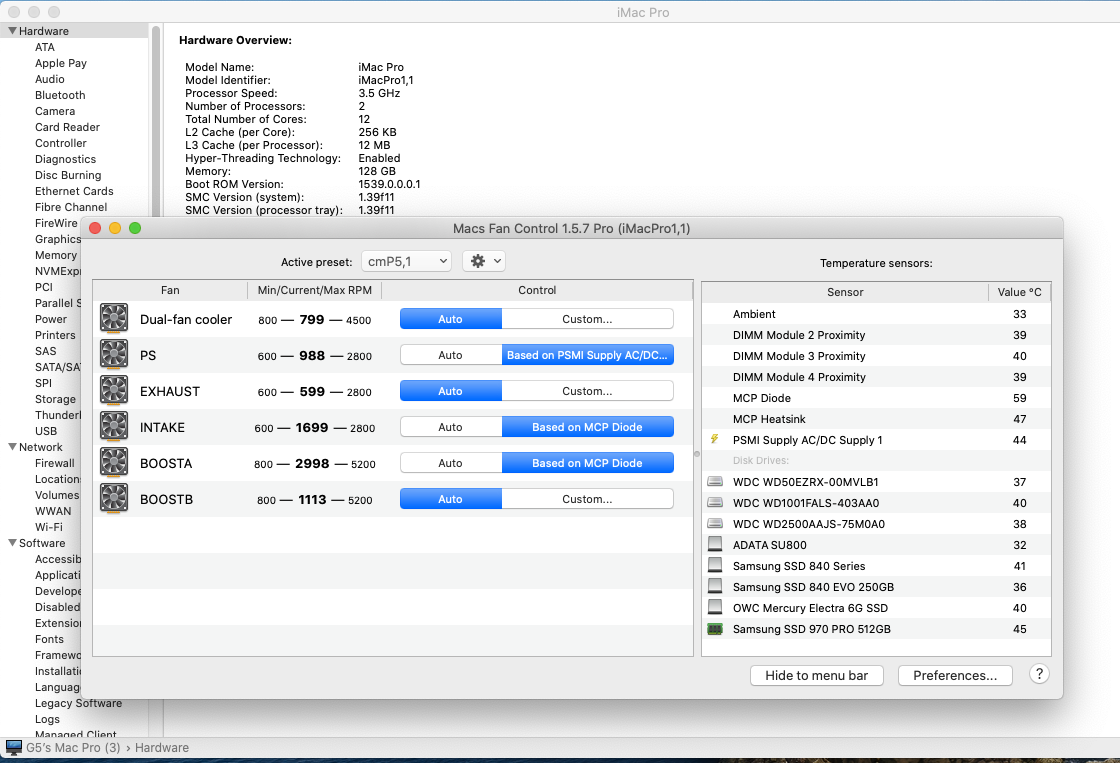This screenshot has width=1120, height=763.
Task: Click Hardware in the bottom path bar
Action: [x=162, y=747]
